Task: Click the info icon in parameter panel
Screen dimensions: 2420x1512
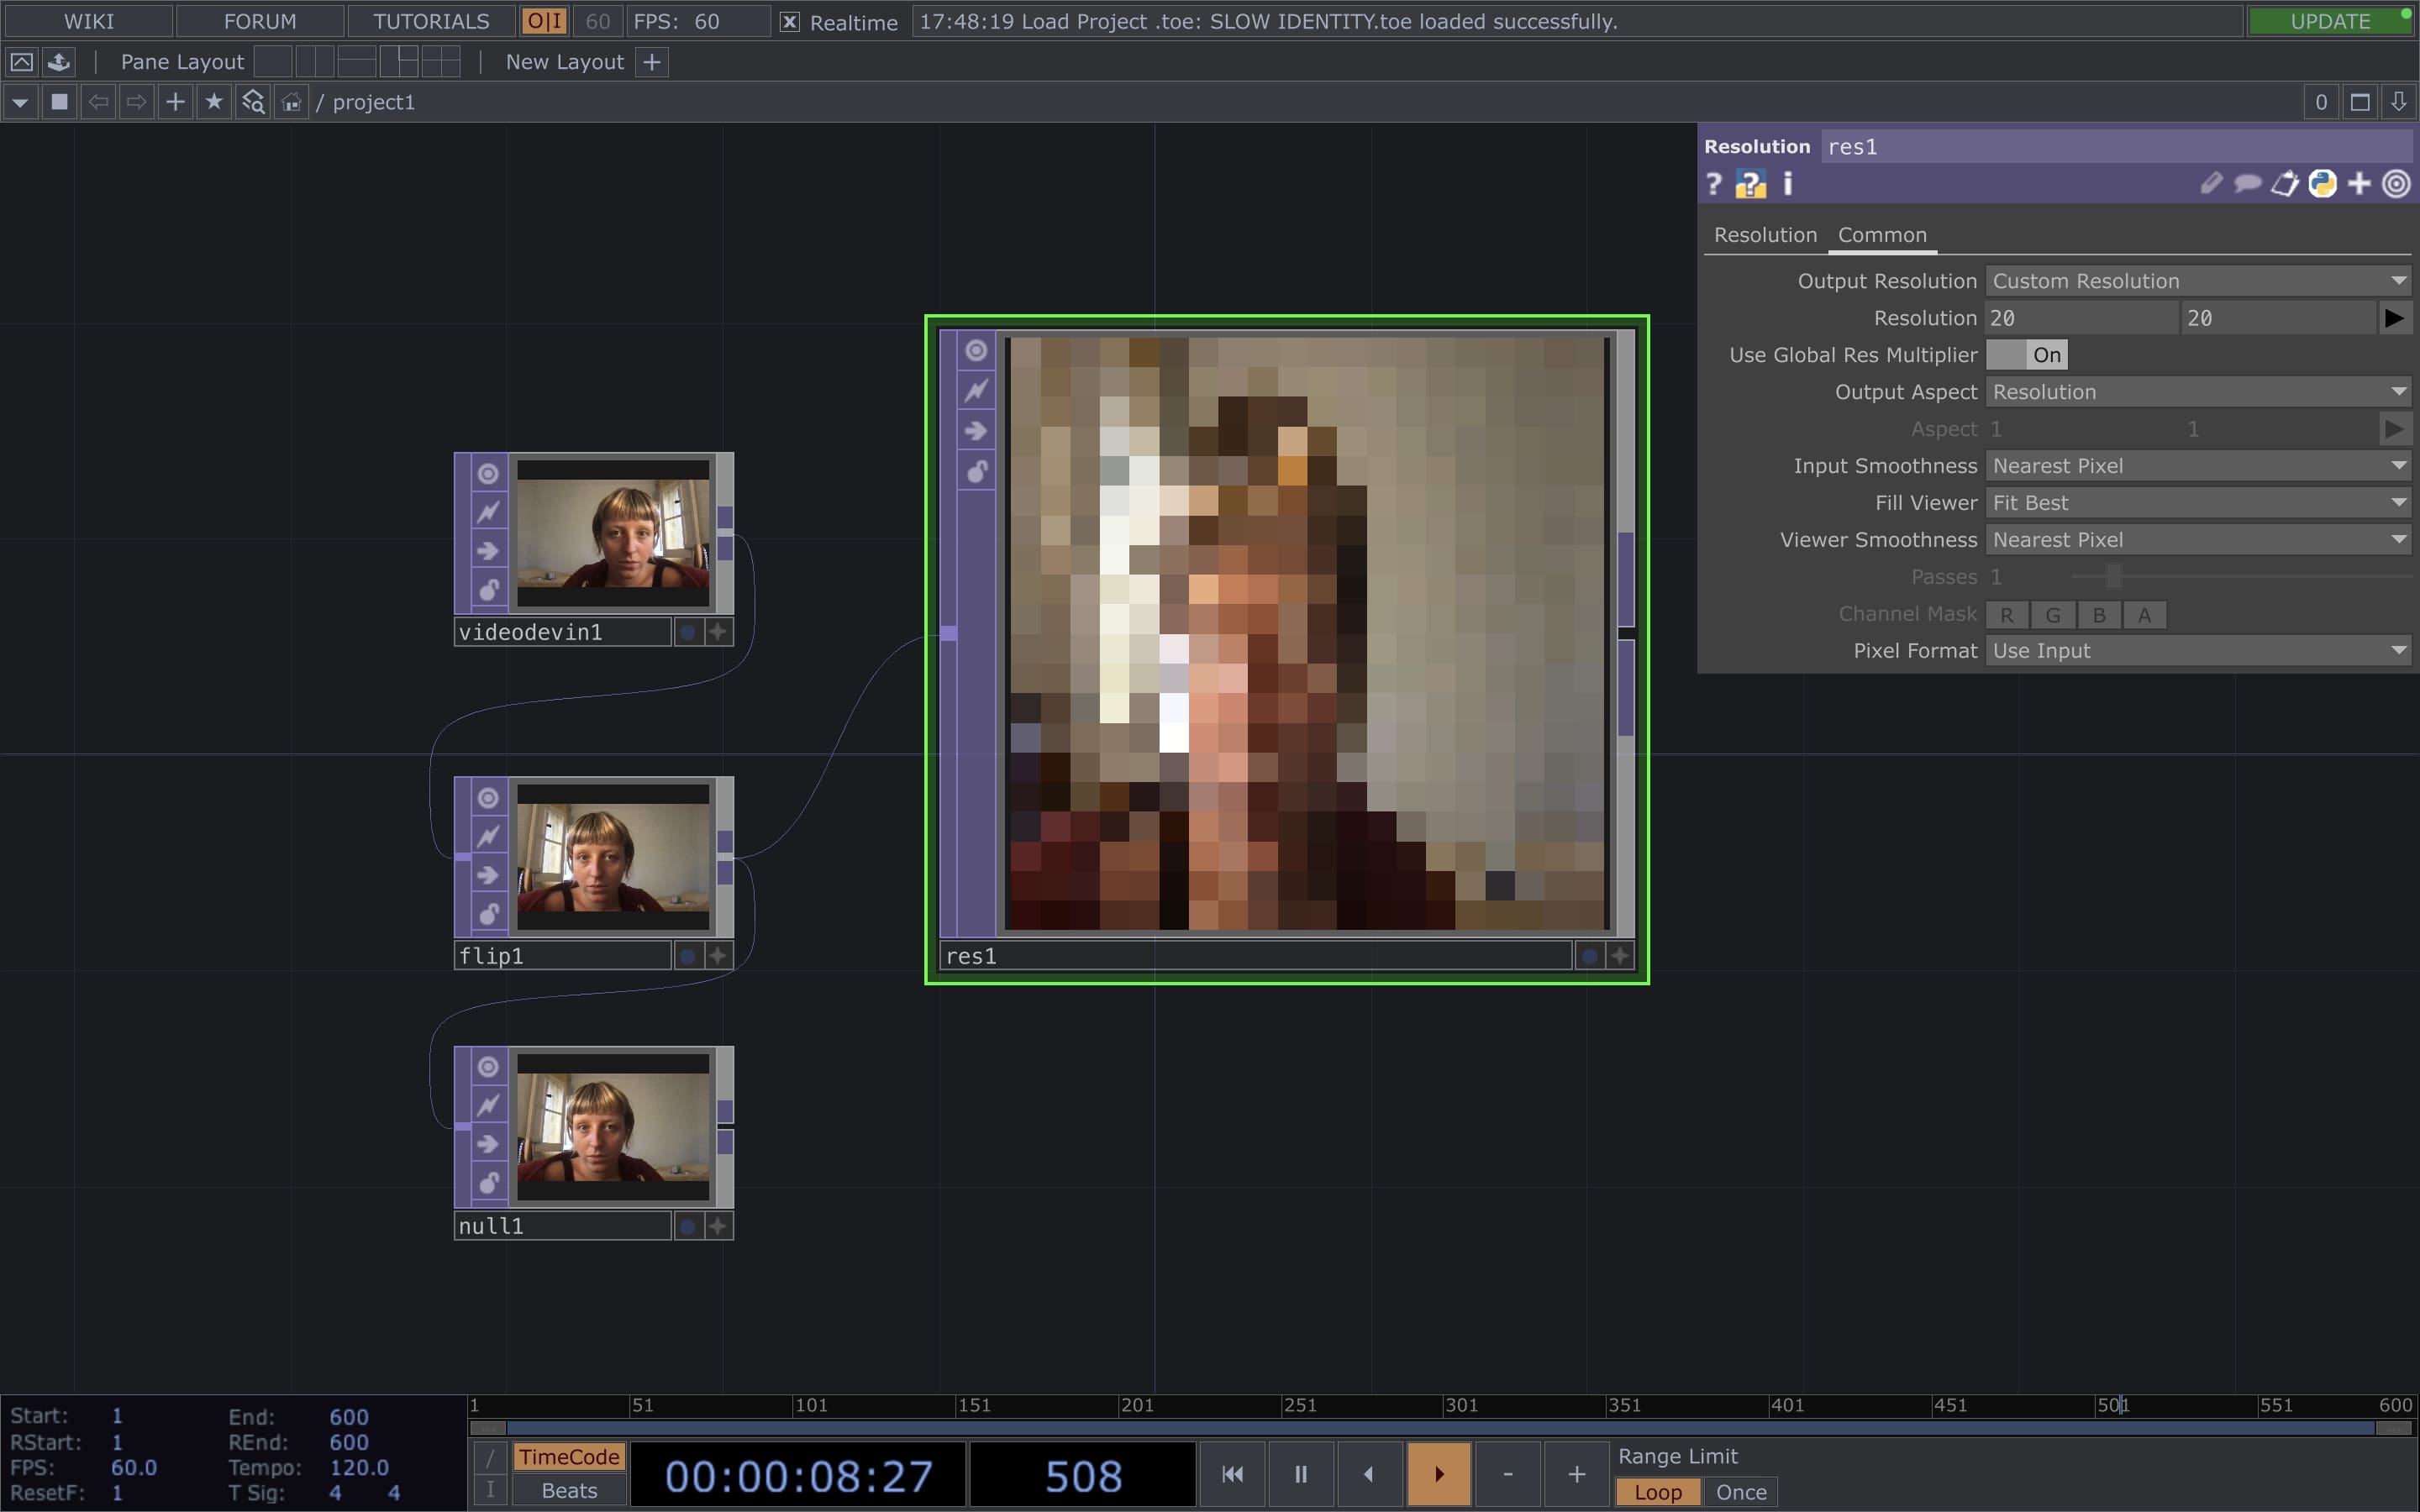Action: [1787, 184]
